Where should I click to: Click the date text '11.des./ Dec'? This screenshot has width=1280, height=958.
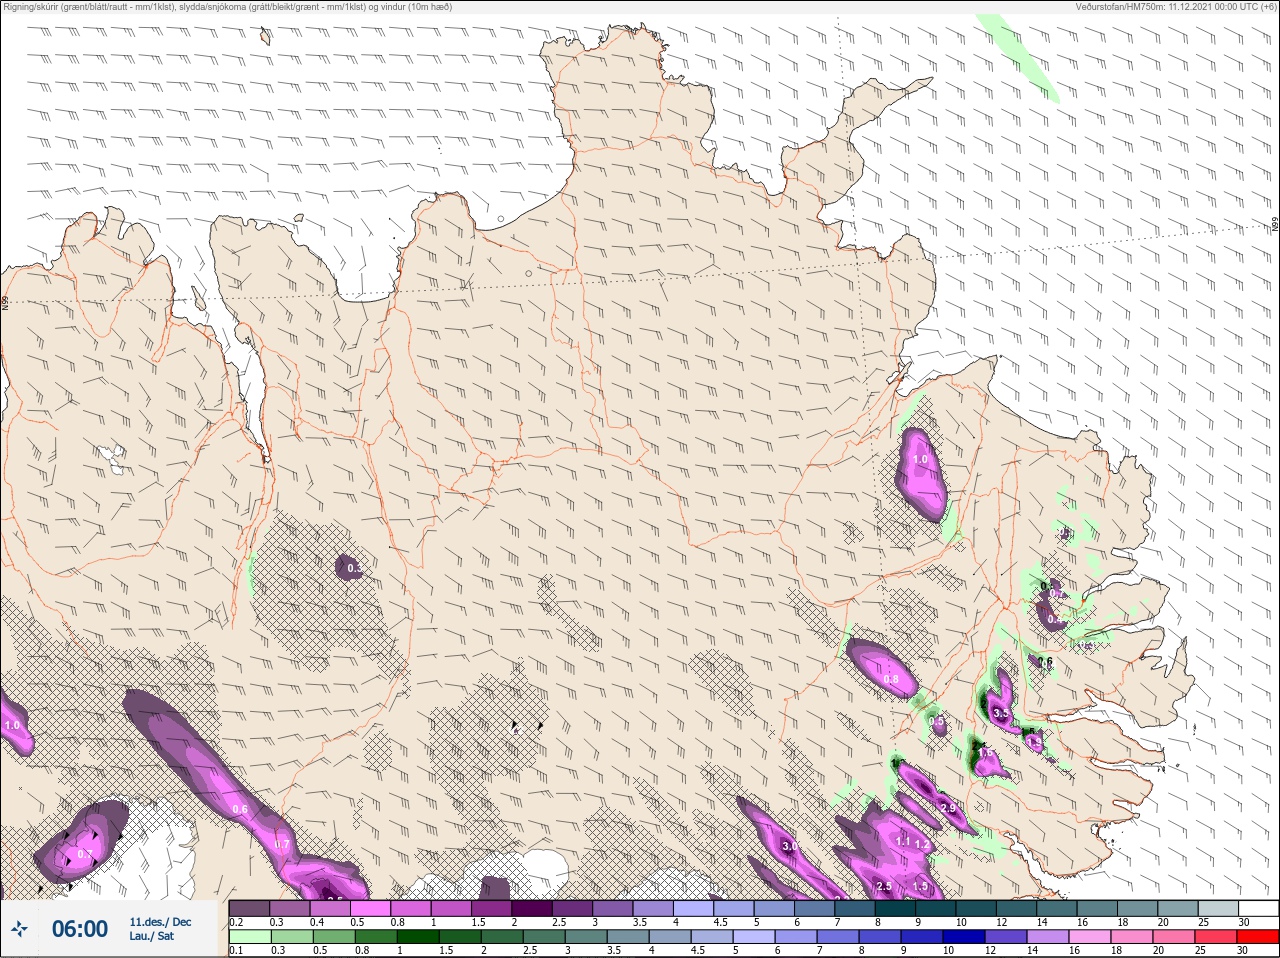pos(160,922)
